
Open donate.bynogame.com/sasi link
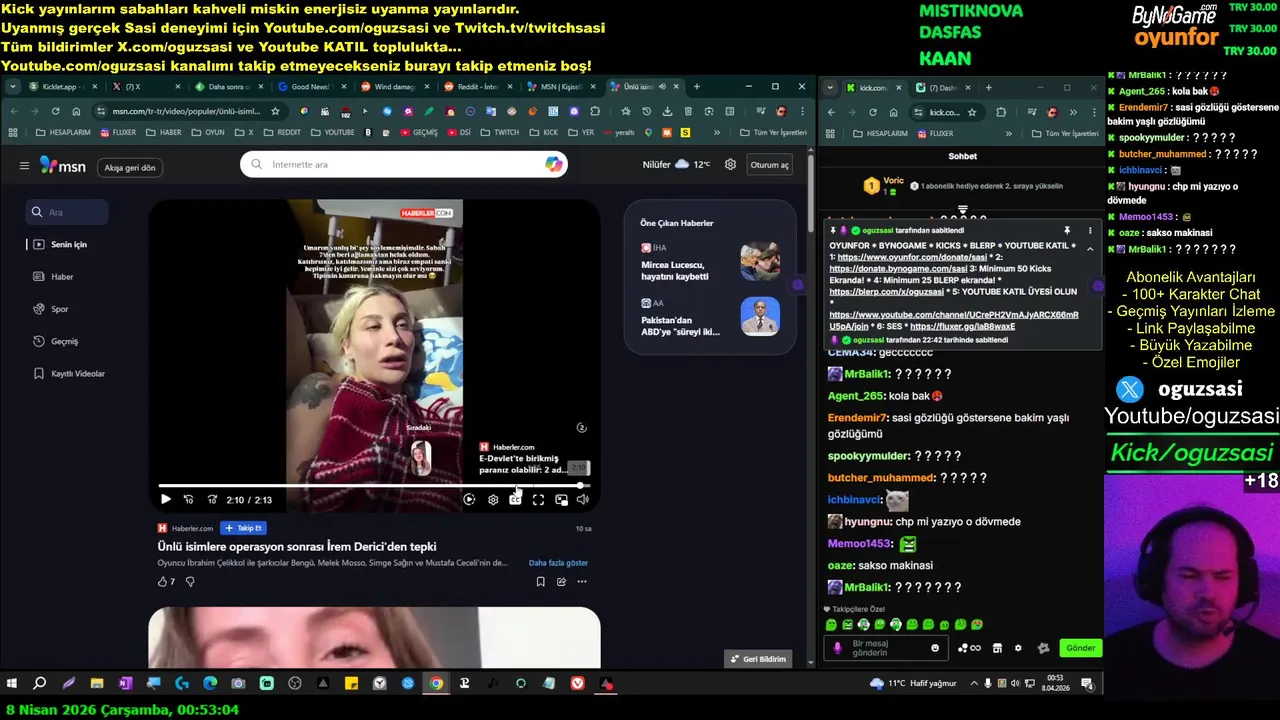[898, 269]
